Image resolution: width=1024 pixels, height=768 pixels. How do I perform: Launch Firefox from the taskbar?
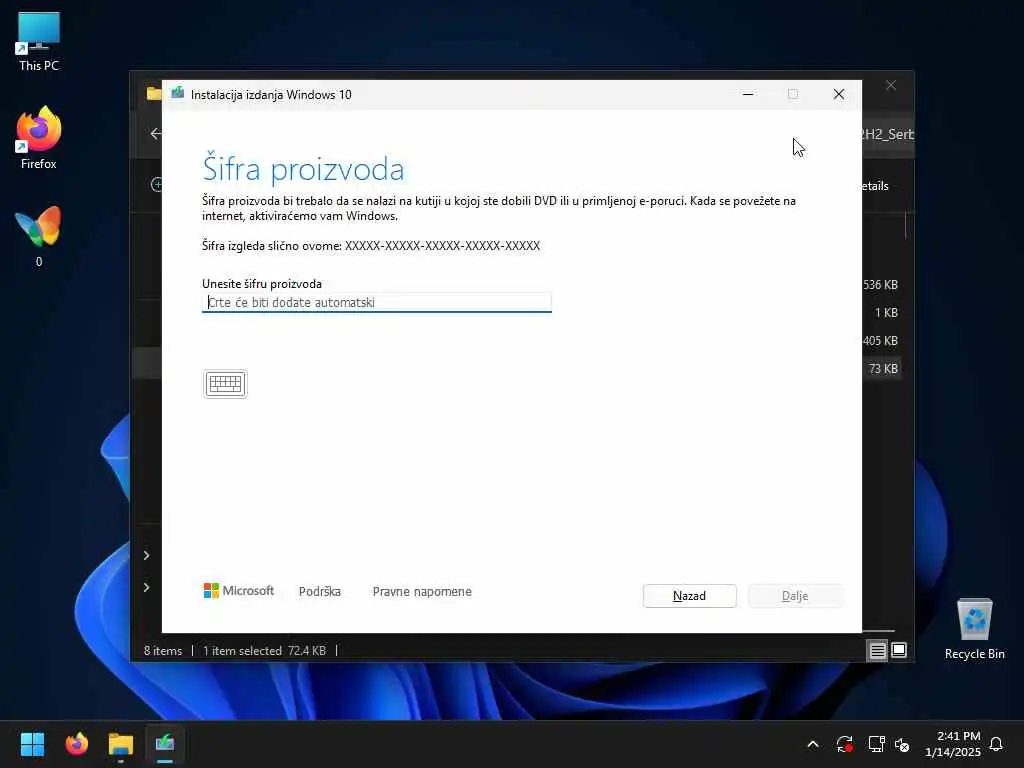[76, 744]
